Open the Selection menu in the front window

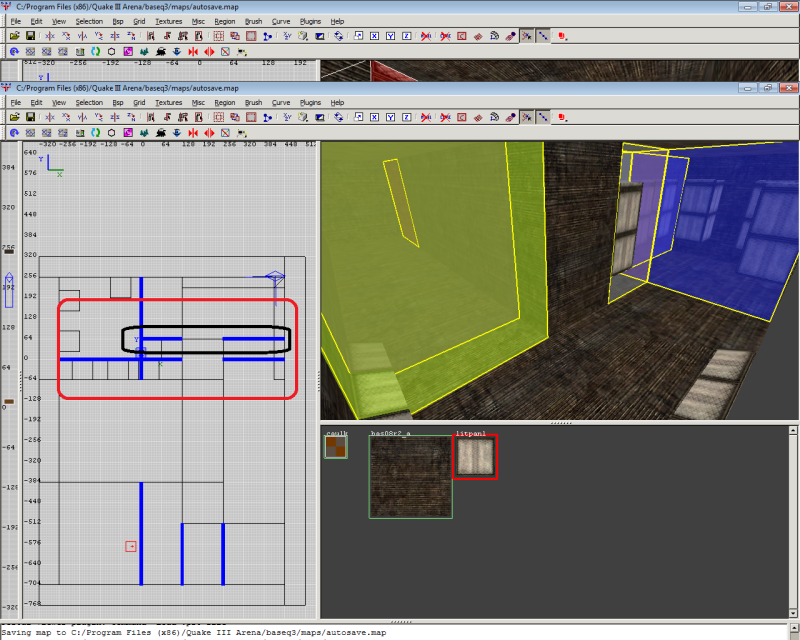(89, 103)
